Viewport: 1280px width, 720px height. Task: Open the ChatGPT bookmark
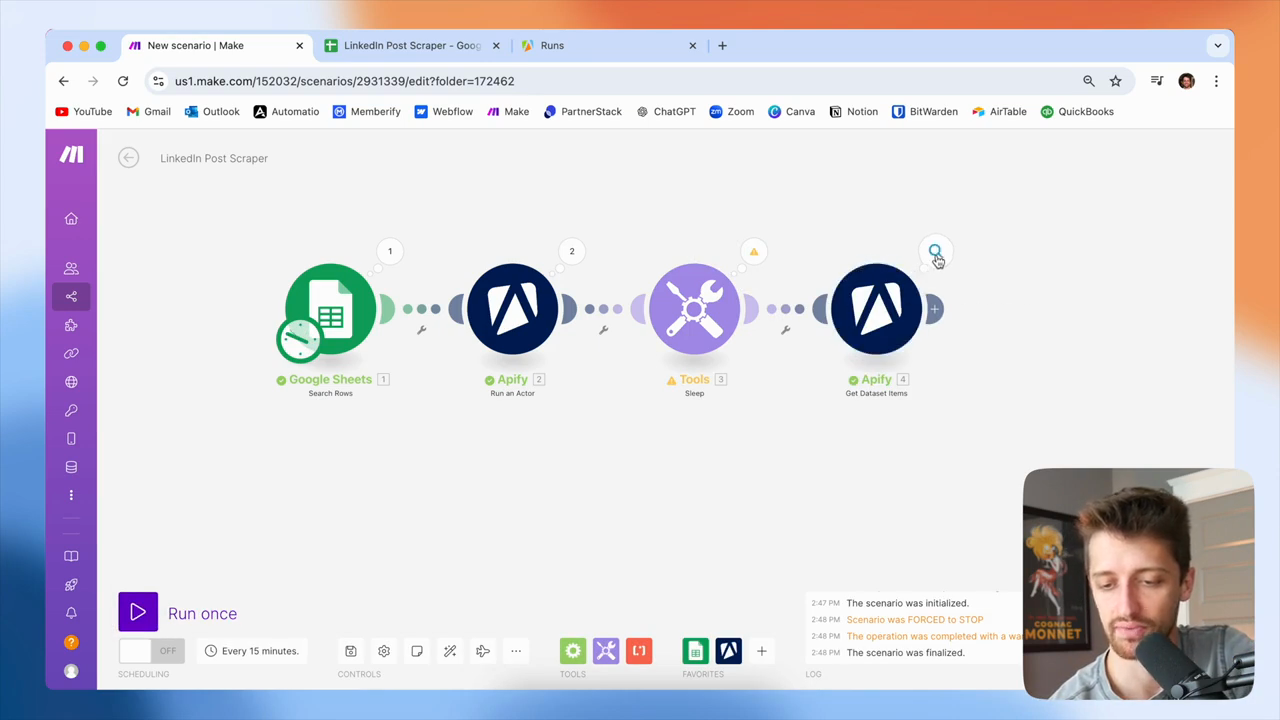[666, 112]
